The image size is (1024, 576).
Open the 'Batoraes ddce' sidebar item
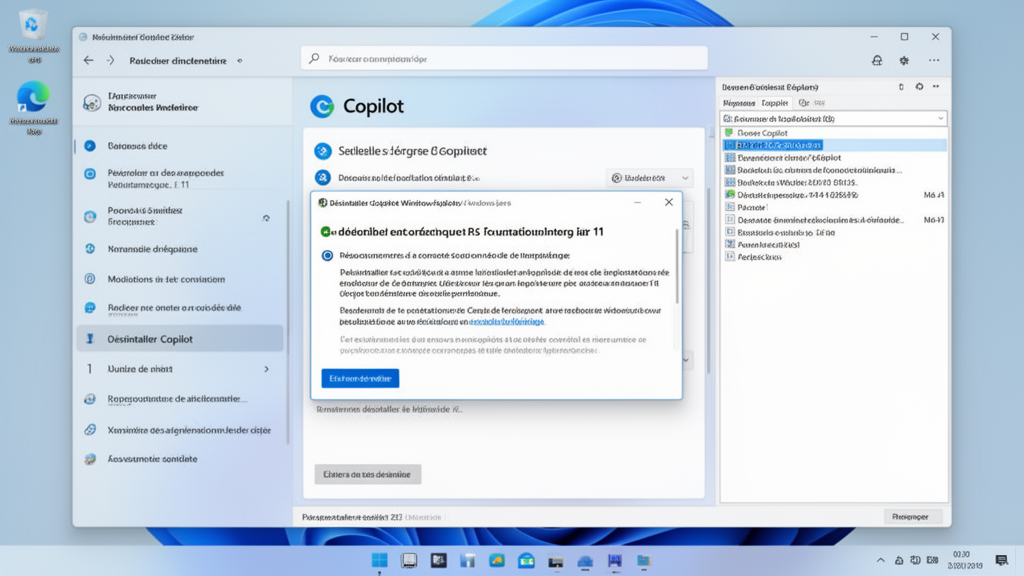coord(179,146)
